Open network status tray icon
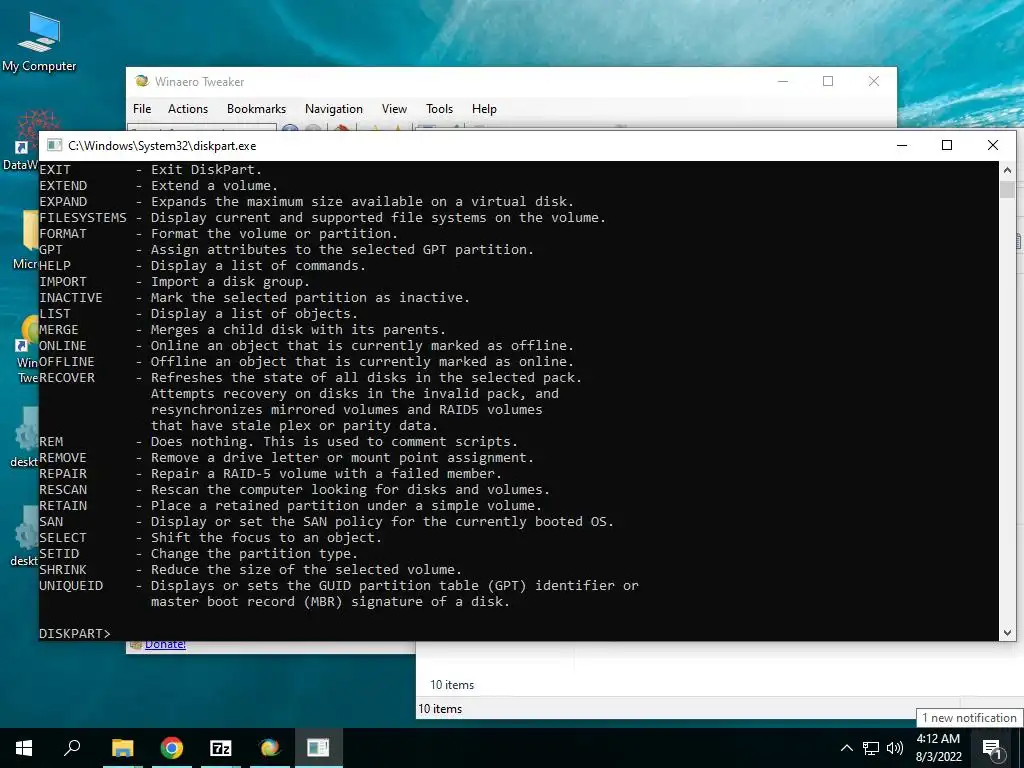 (x=871, y=748)
